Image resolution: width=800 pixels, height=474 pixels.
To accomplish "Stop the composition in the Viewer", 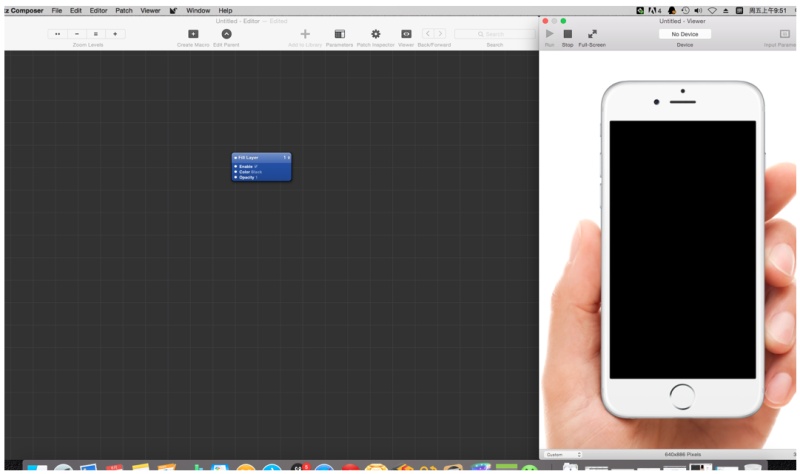I will point(567,34).
